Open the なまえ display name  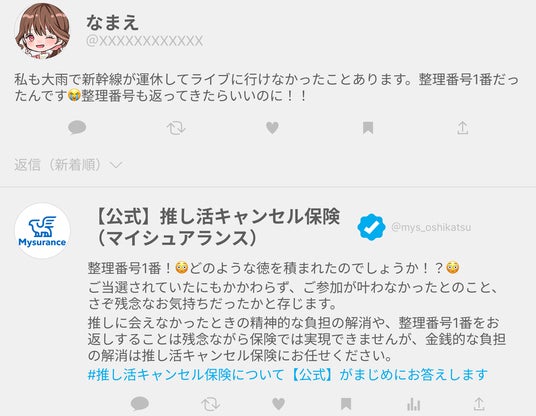pyautogui.click(x=112, y=22)
